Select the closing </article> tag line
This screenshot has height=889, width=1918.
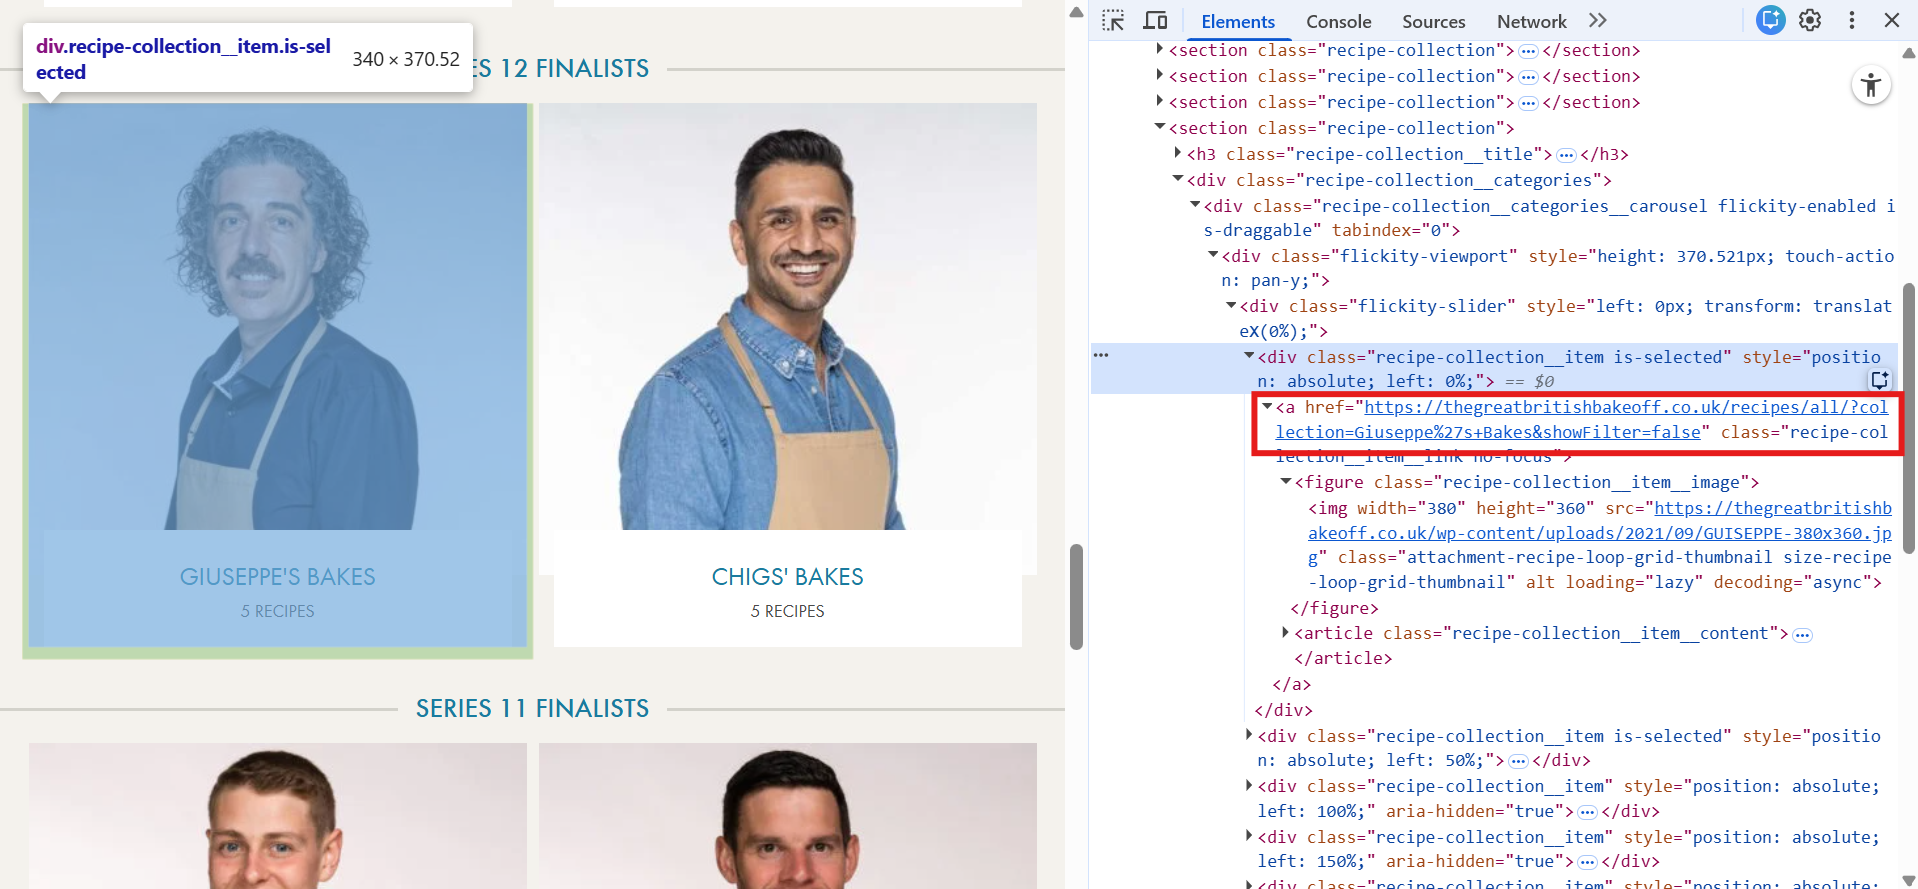1343,658
